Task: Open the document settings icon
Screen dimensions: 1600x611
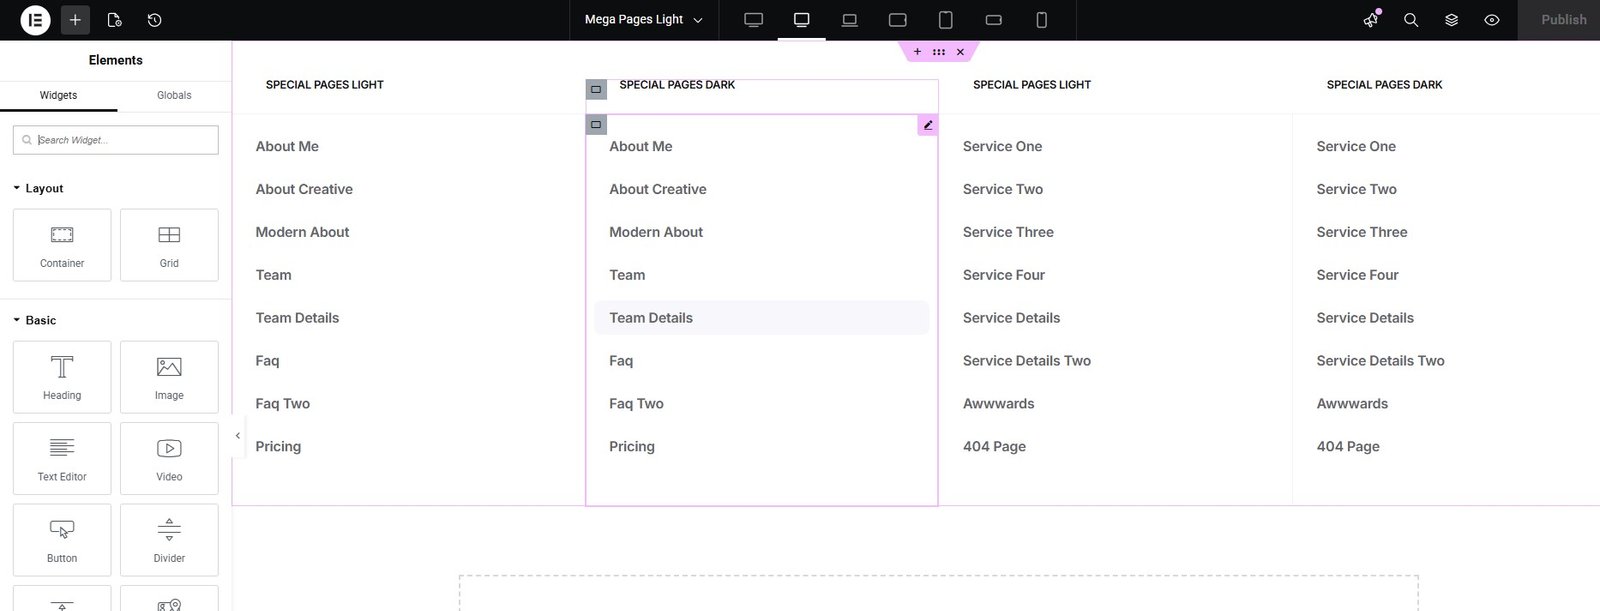Action: [x=114, y=20]
